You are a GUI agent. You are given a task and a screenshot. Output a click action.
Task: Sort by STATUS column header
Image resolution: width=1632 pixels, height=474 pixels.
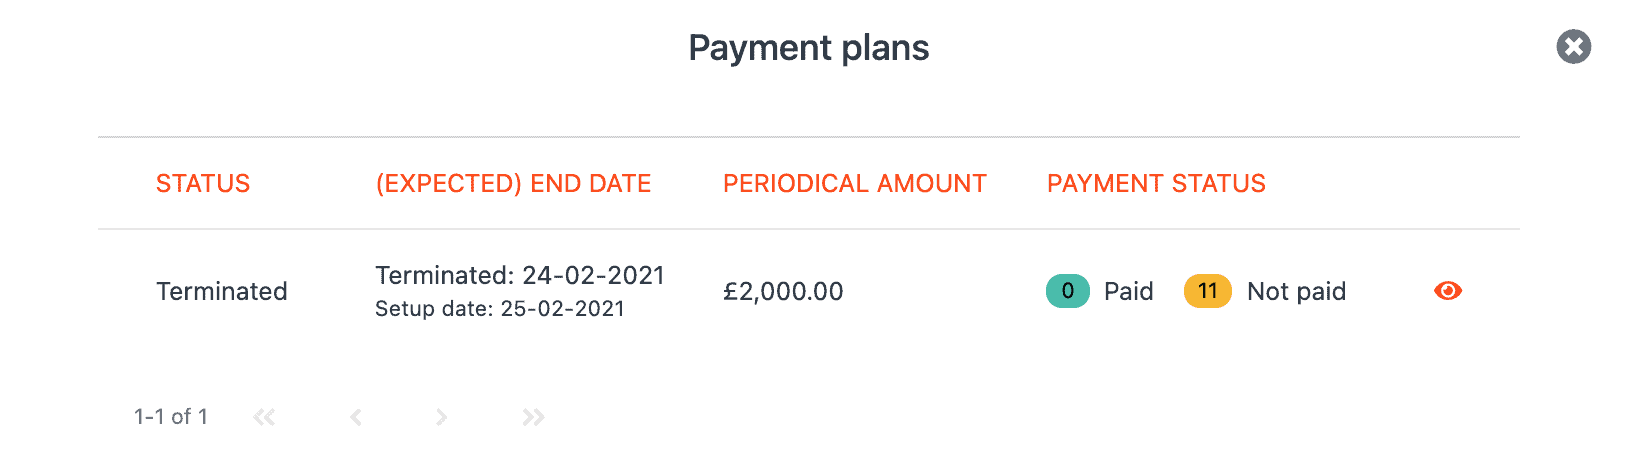[x=203, y=183]
